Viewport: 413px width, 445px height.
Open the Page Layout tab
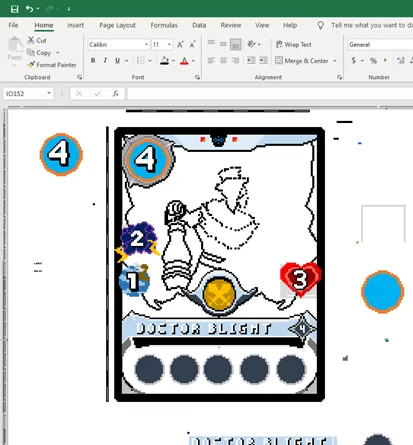pyautogui.click(x=117, y=25)
